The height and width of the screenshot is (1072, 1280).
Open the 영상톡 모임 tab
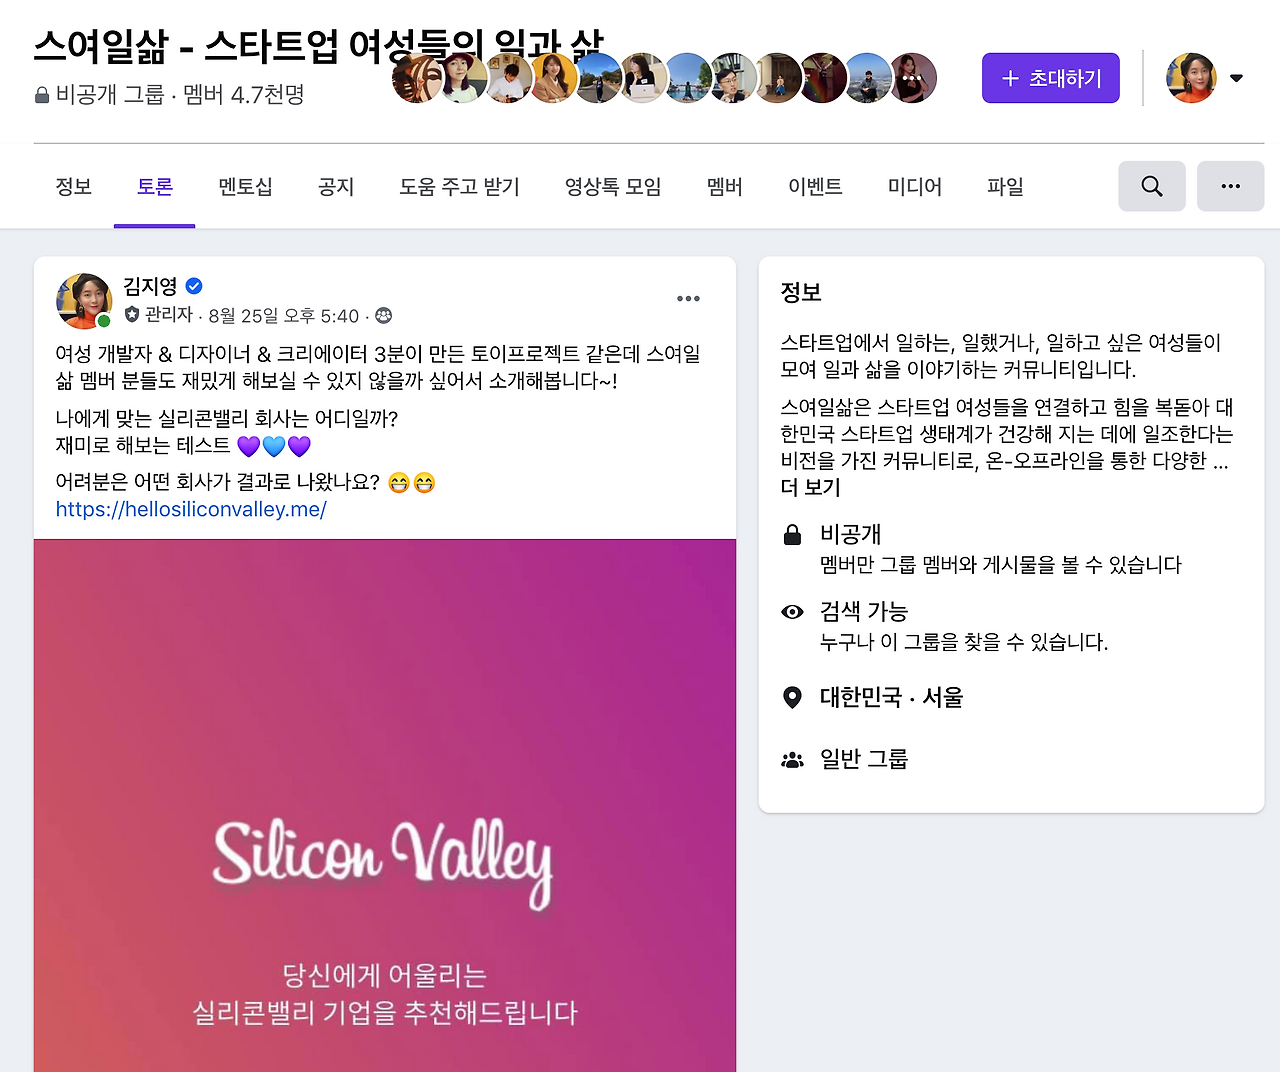tap(613, 187)
